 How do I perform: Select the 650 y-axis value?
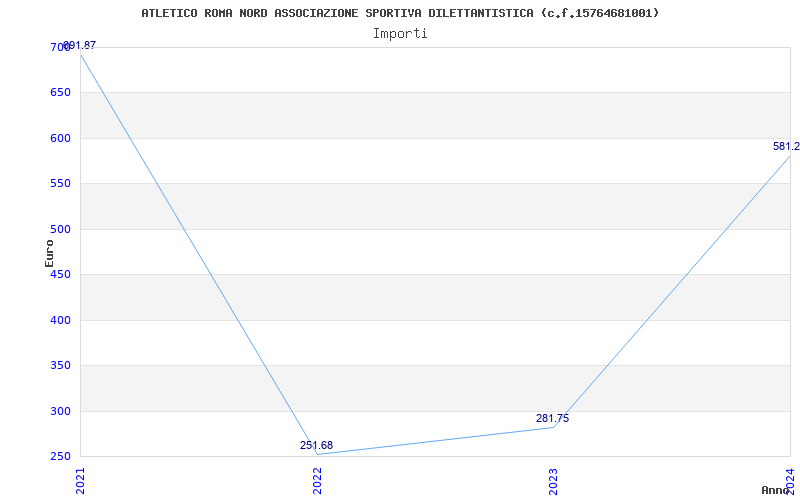point(60,93)
